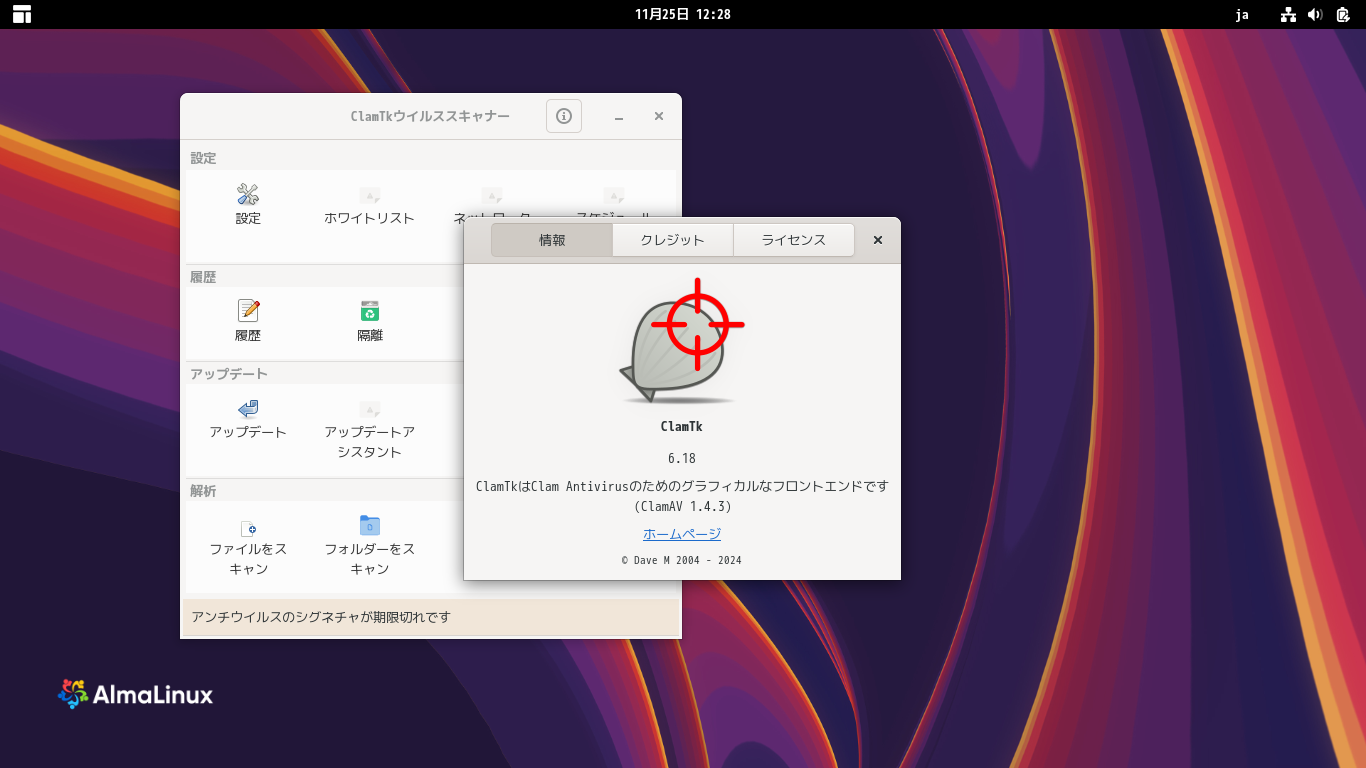Screen dimensions: 1366x768
Task: Click the フォルダーをスキャン folder icon
Action: click(x=370, y=525)
